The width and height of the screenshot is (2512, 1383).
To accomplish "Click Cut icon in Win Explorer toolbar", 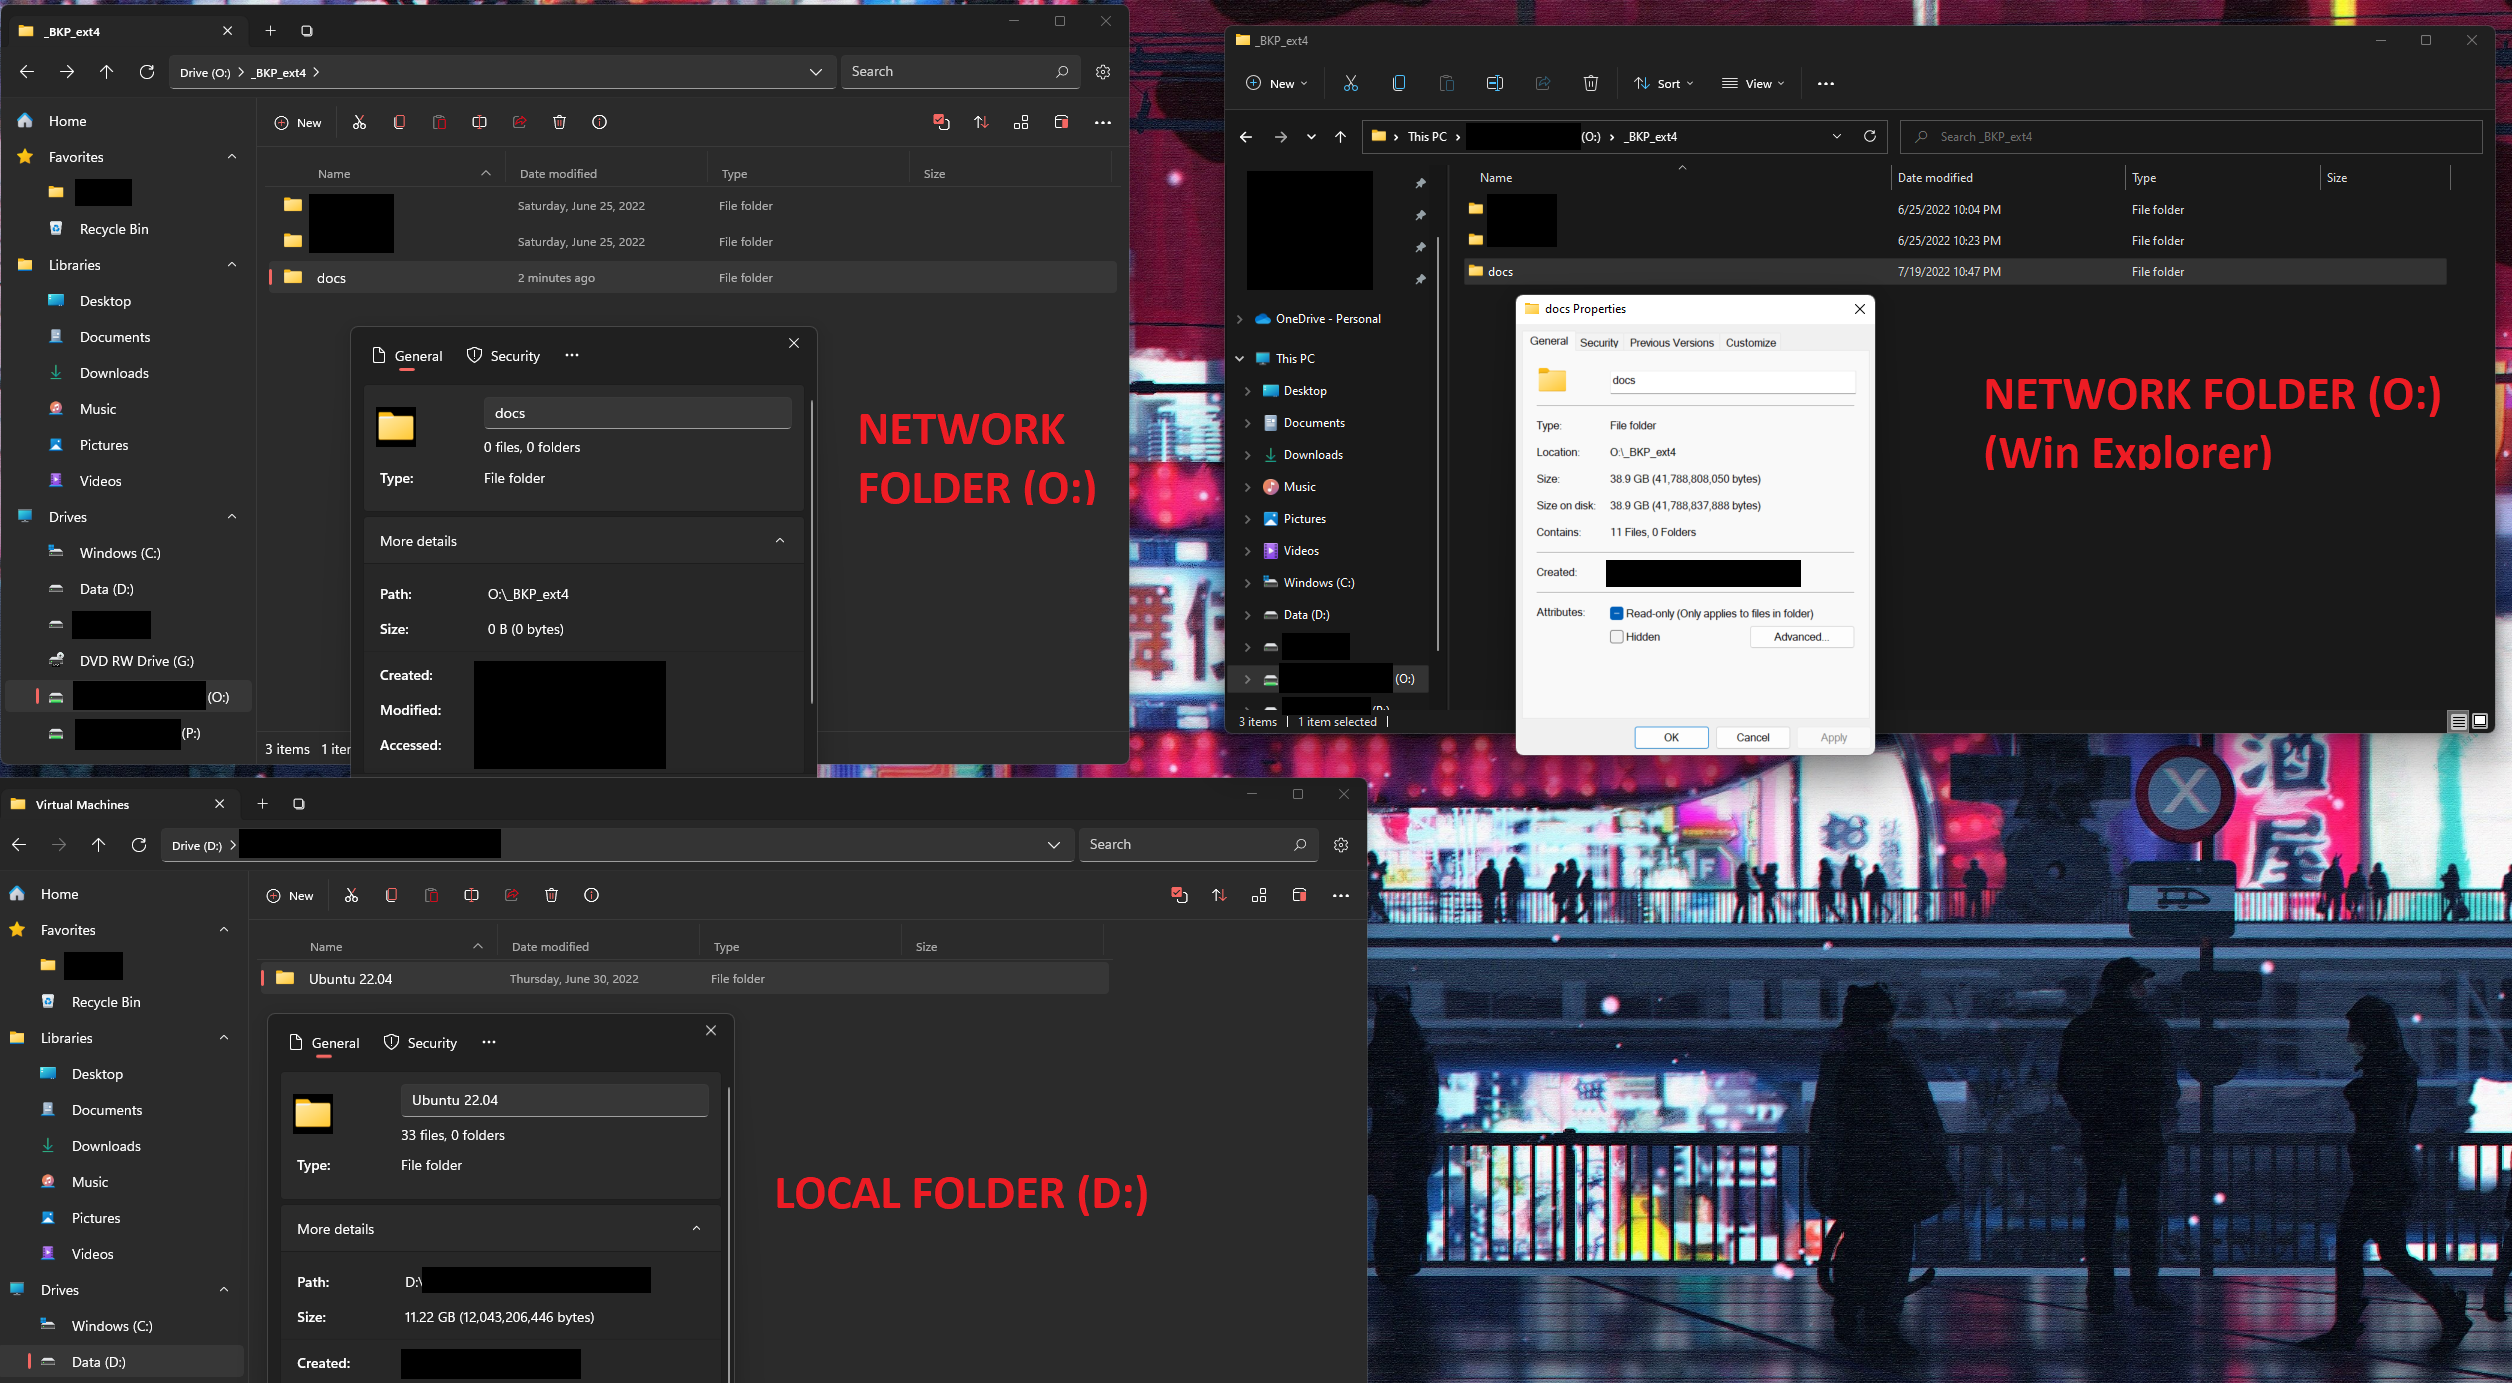I will pyautogui.click(x=1350, y=83).
